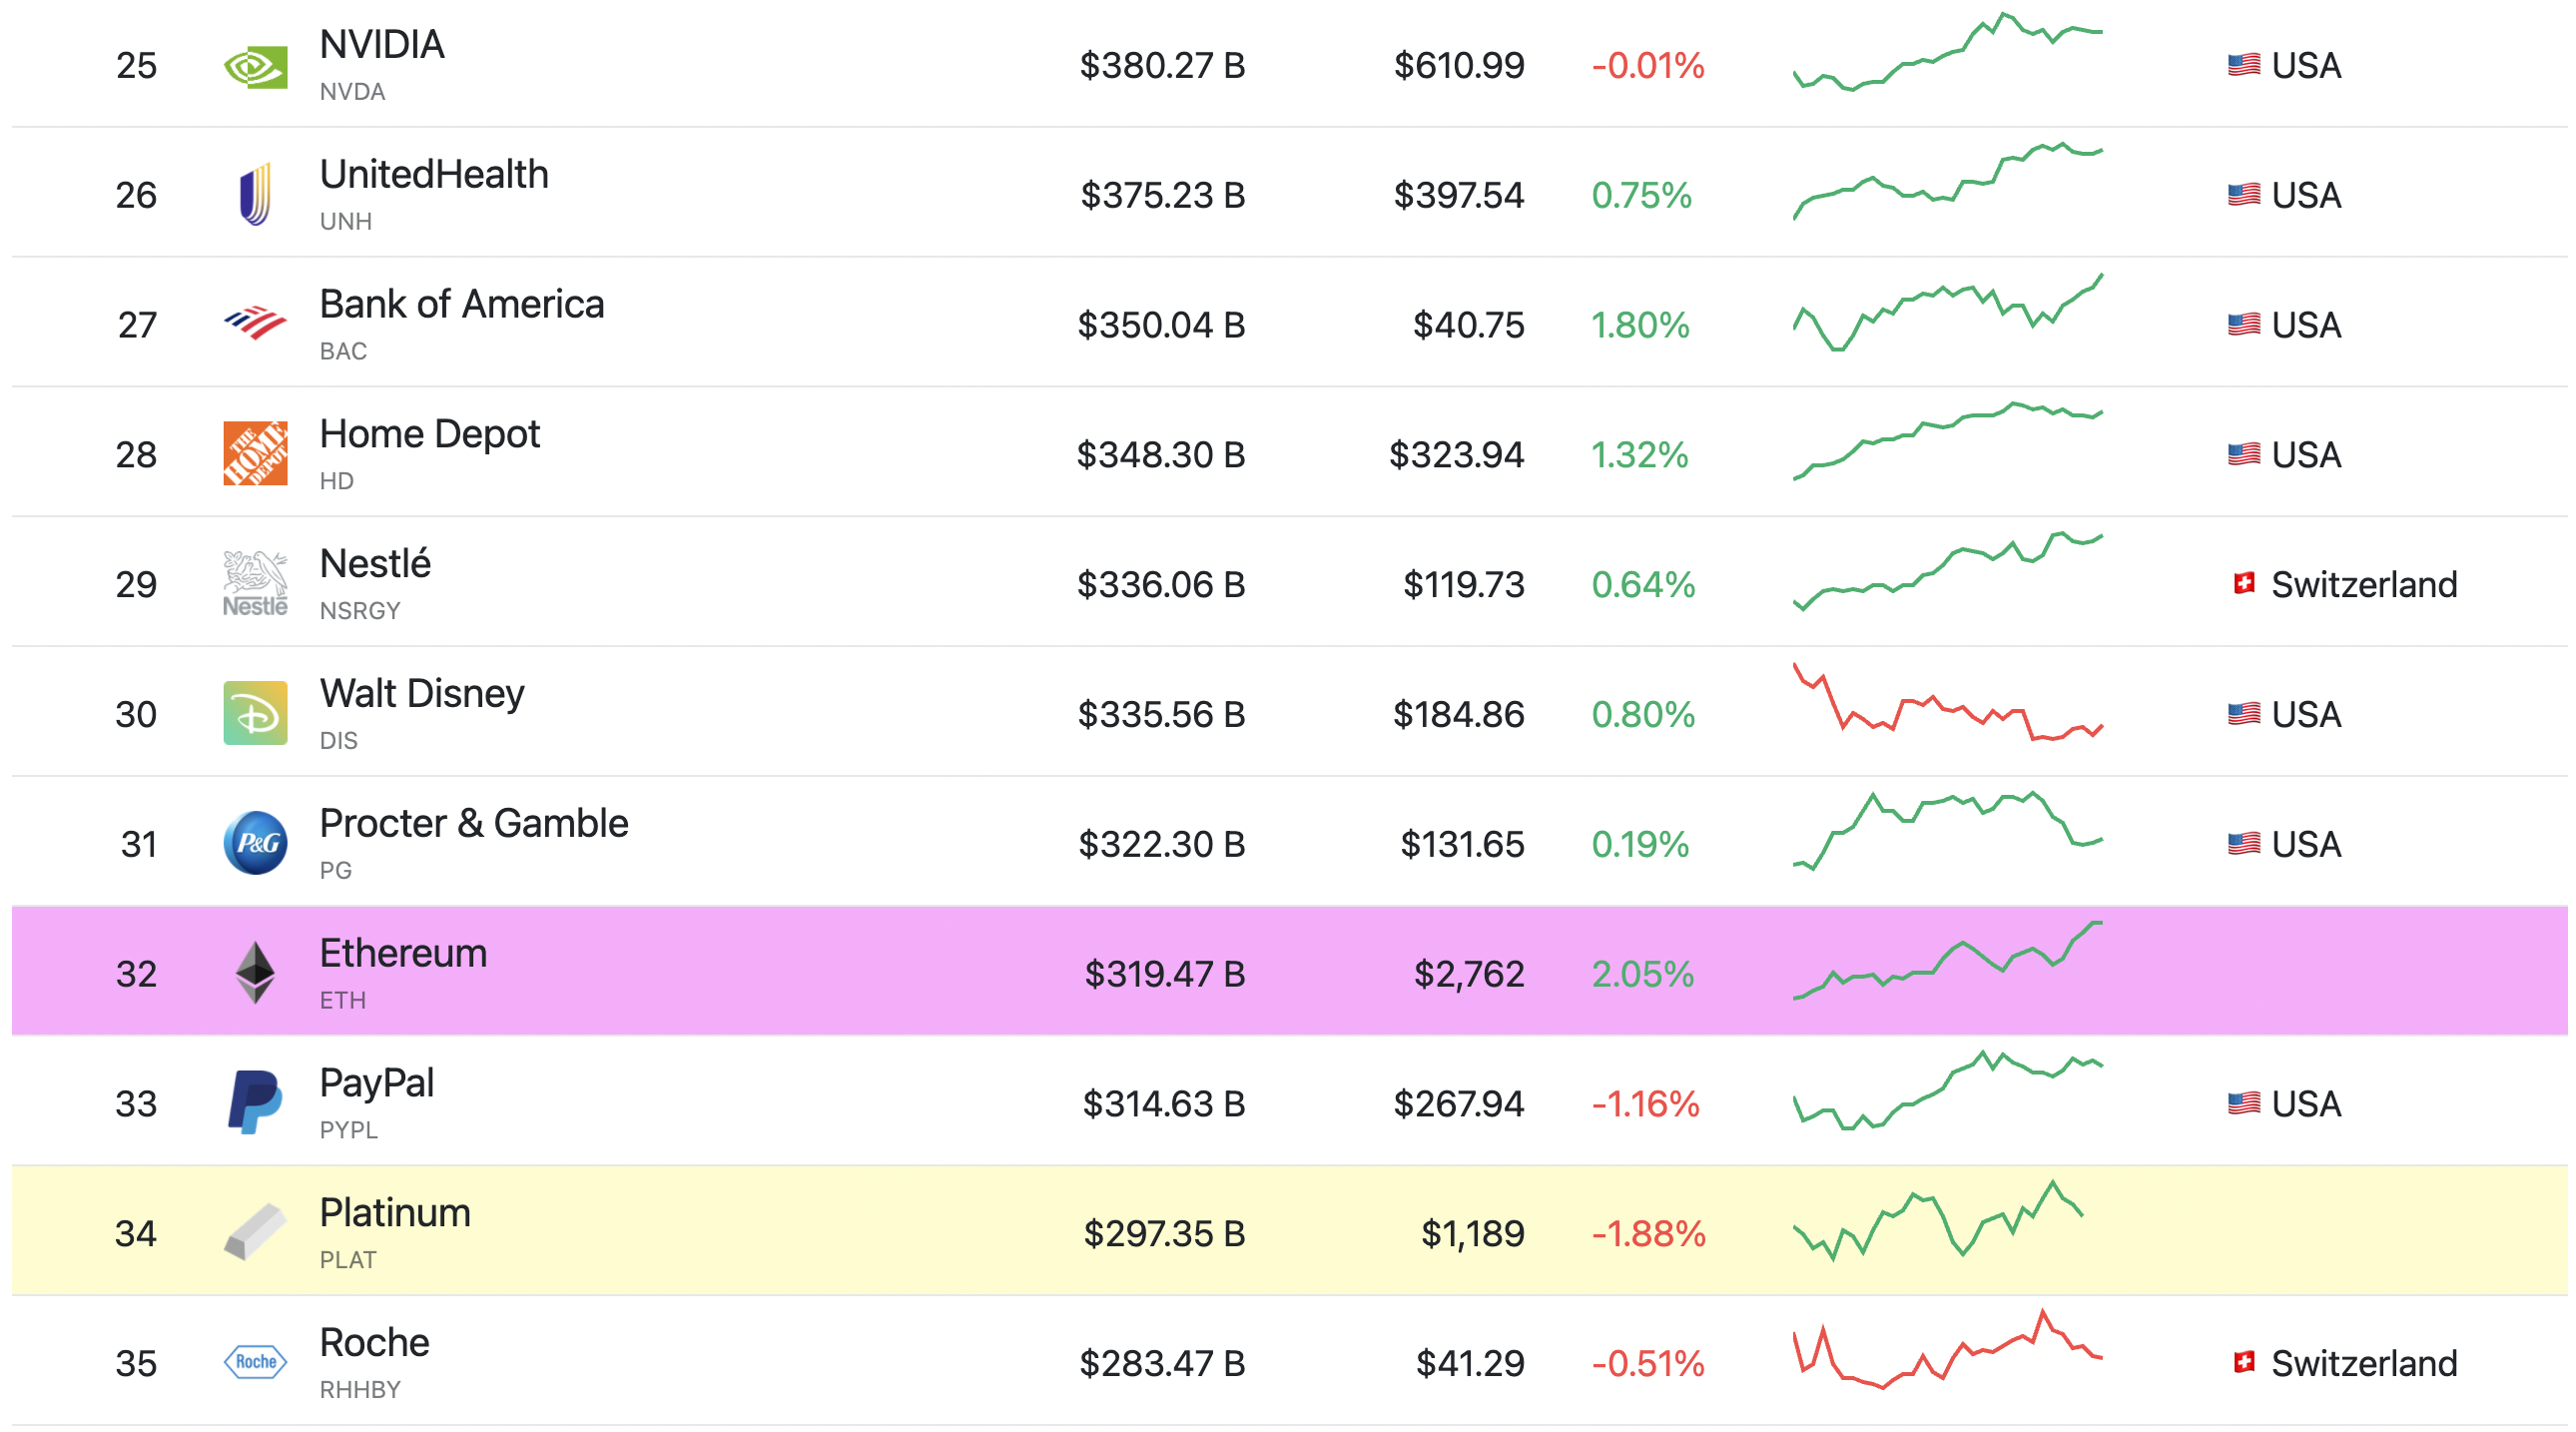This screenshot has width=2576, height=1432.
Task: Select PayPal daily change -1.16%
Action: tap(1645, 1104)
